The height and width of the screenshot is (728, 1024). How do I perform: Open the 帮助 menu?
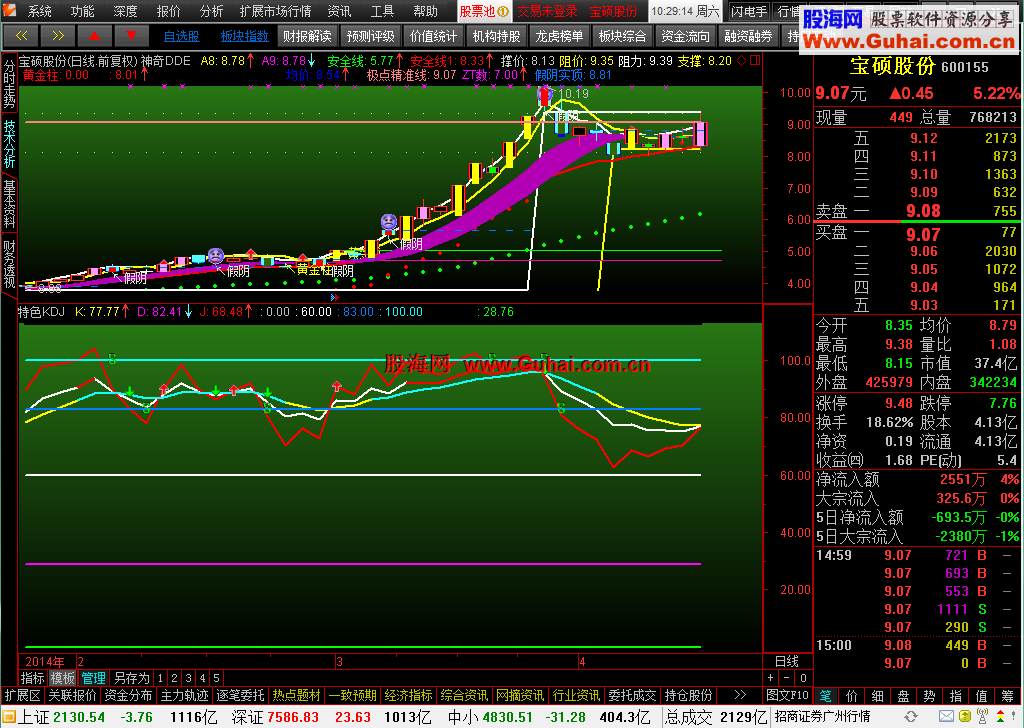click(x=425, y=11)
